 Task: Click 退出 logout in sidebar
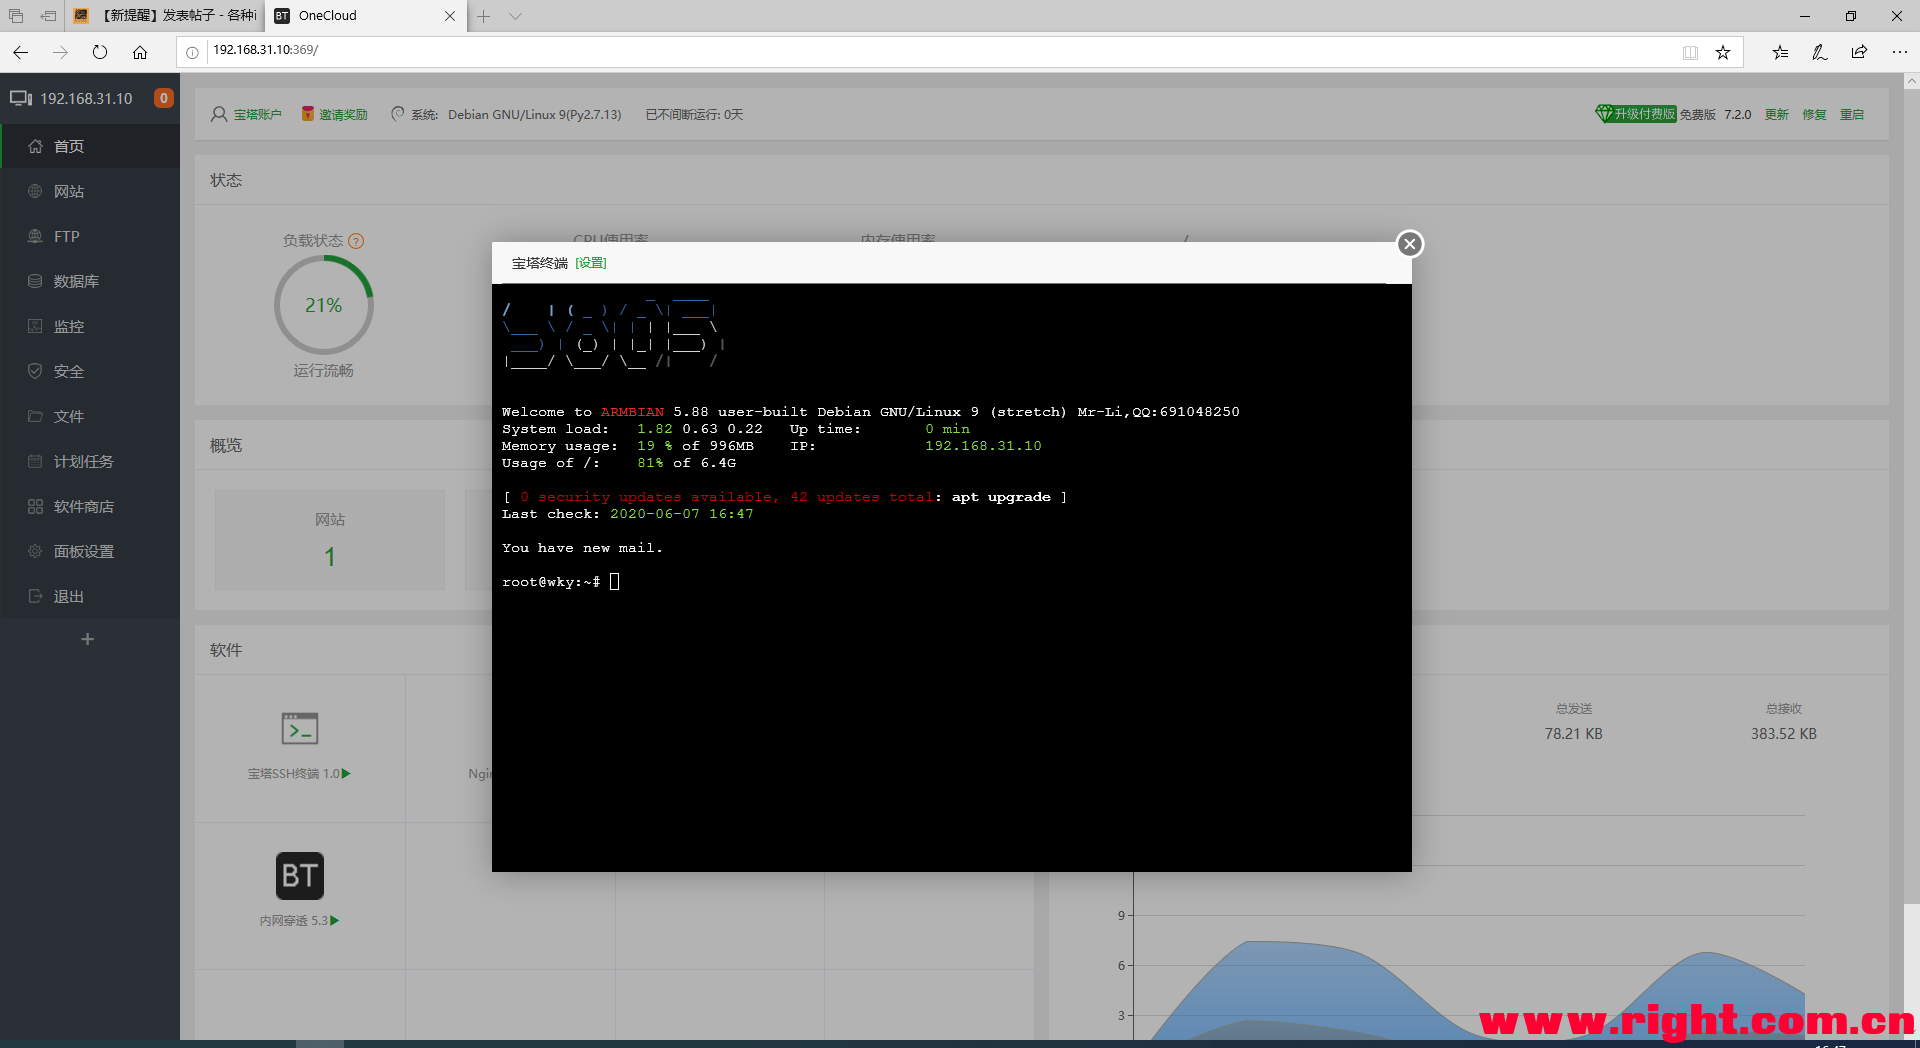click(x=90, y=596)
